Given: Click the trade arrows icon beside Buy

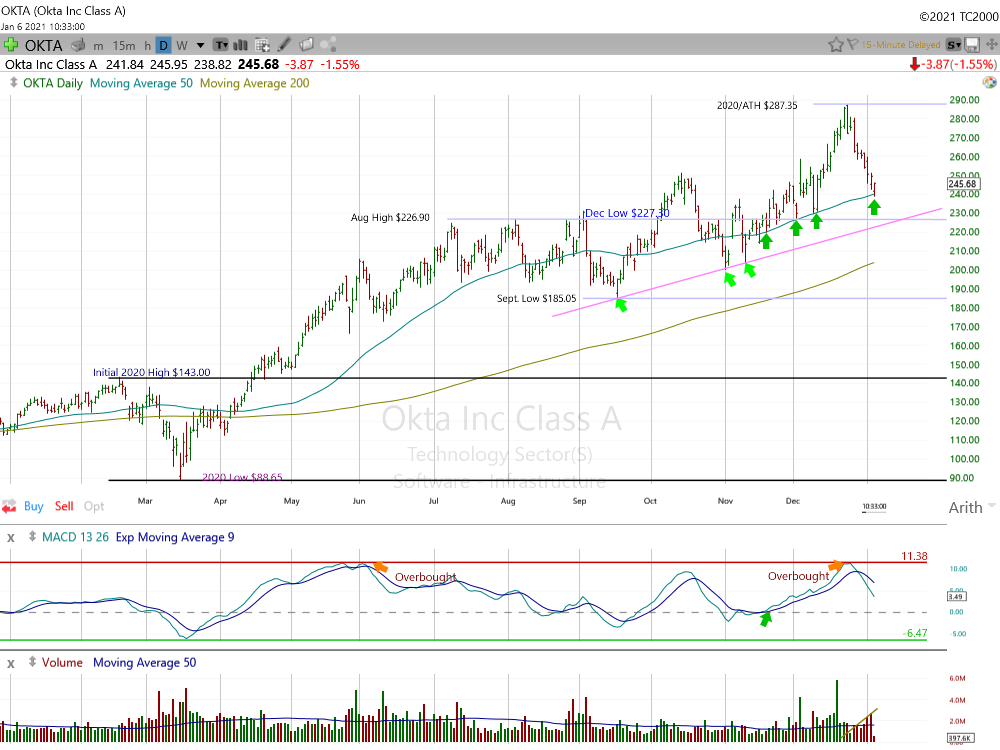Looking at the screenshot, I should 10,507.
